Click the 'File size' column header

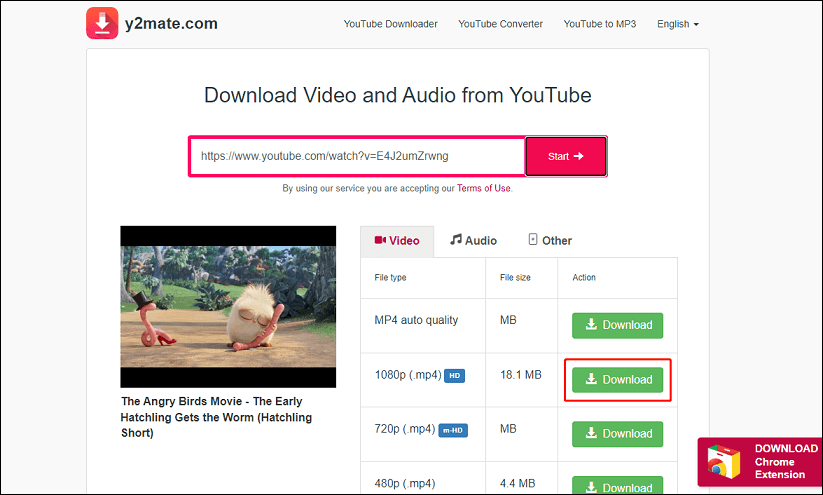pyautogui.click(x=515, y=278)
